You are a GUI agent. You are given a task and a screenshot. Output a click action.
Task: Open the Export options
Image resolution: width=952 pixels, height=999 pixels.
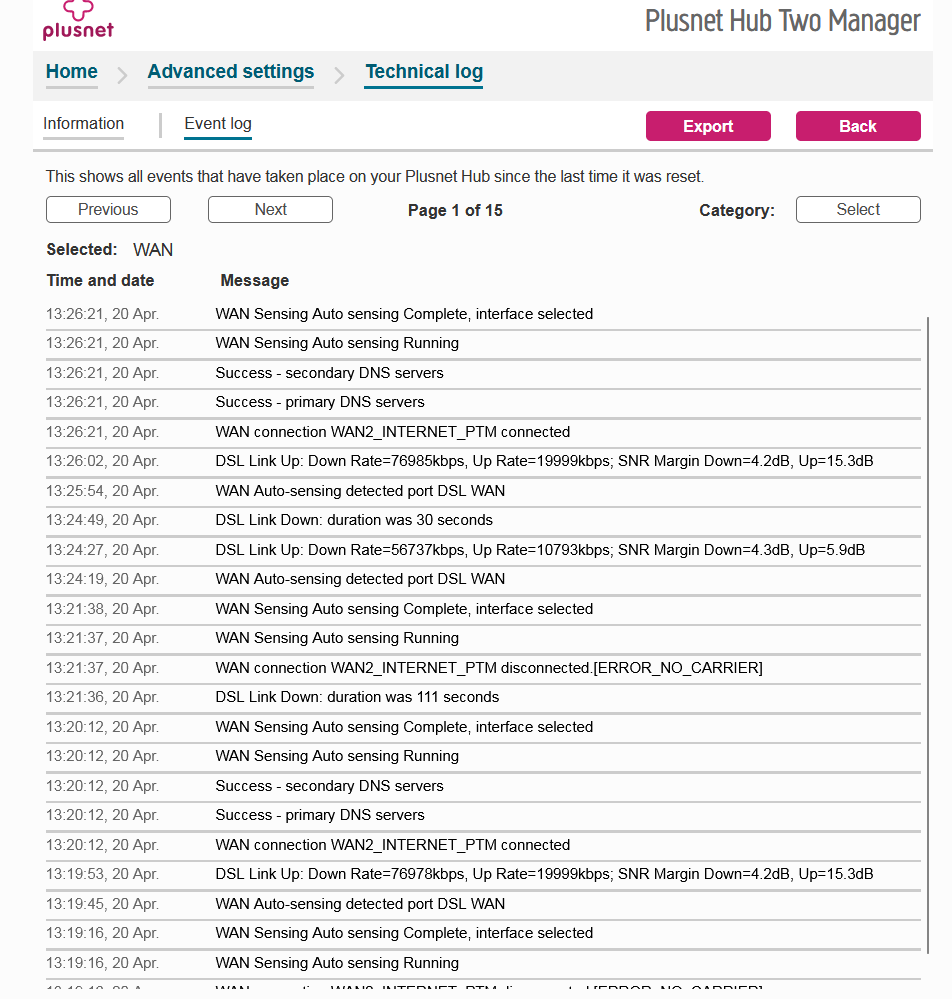tap(708, 126)
